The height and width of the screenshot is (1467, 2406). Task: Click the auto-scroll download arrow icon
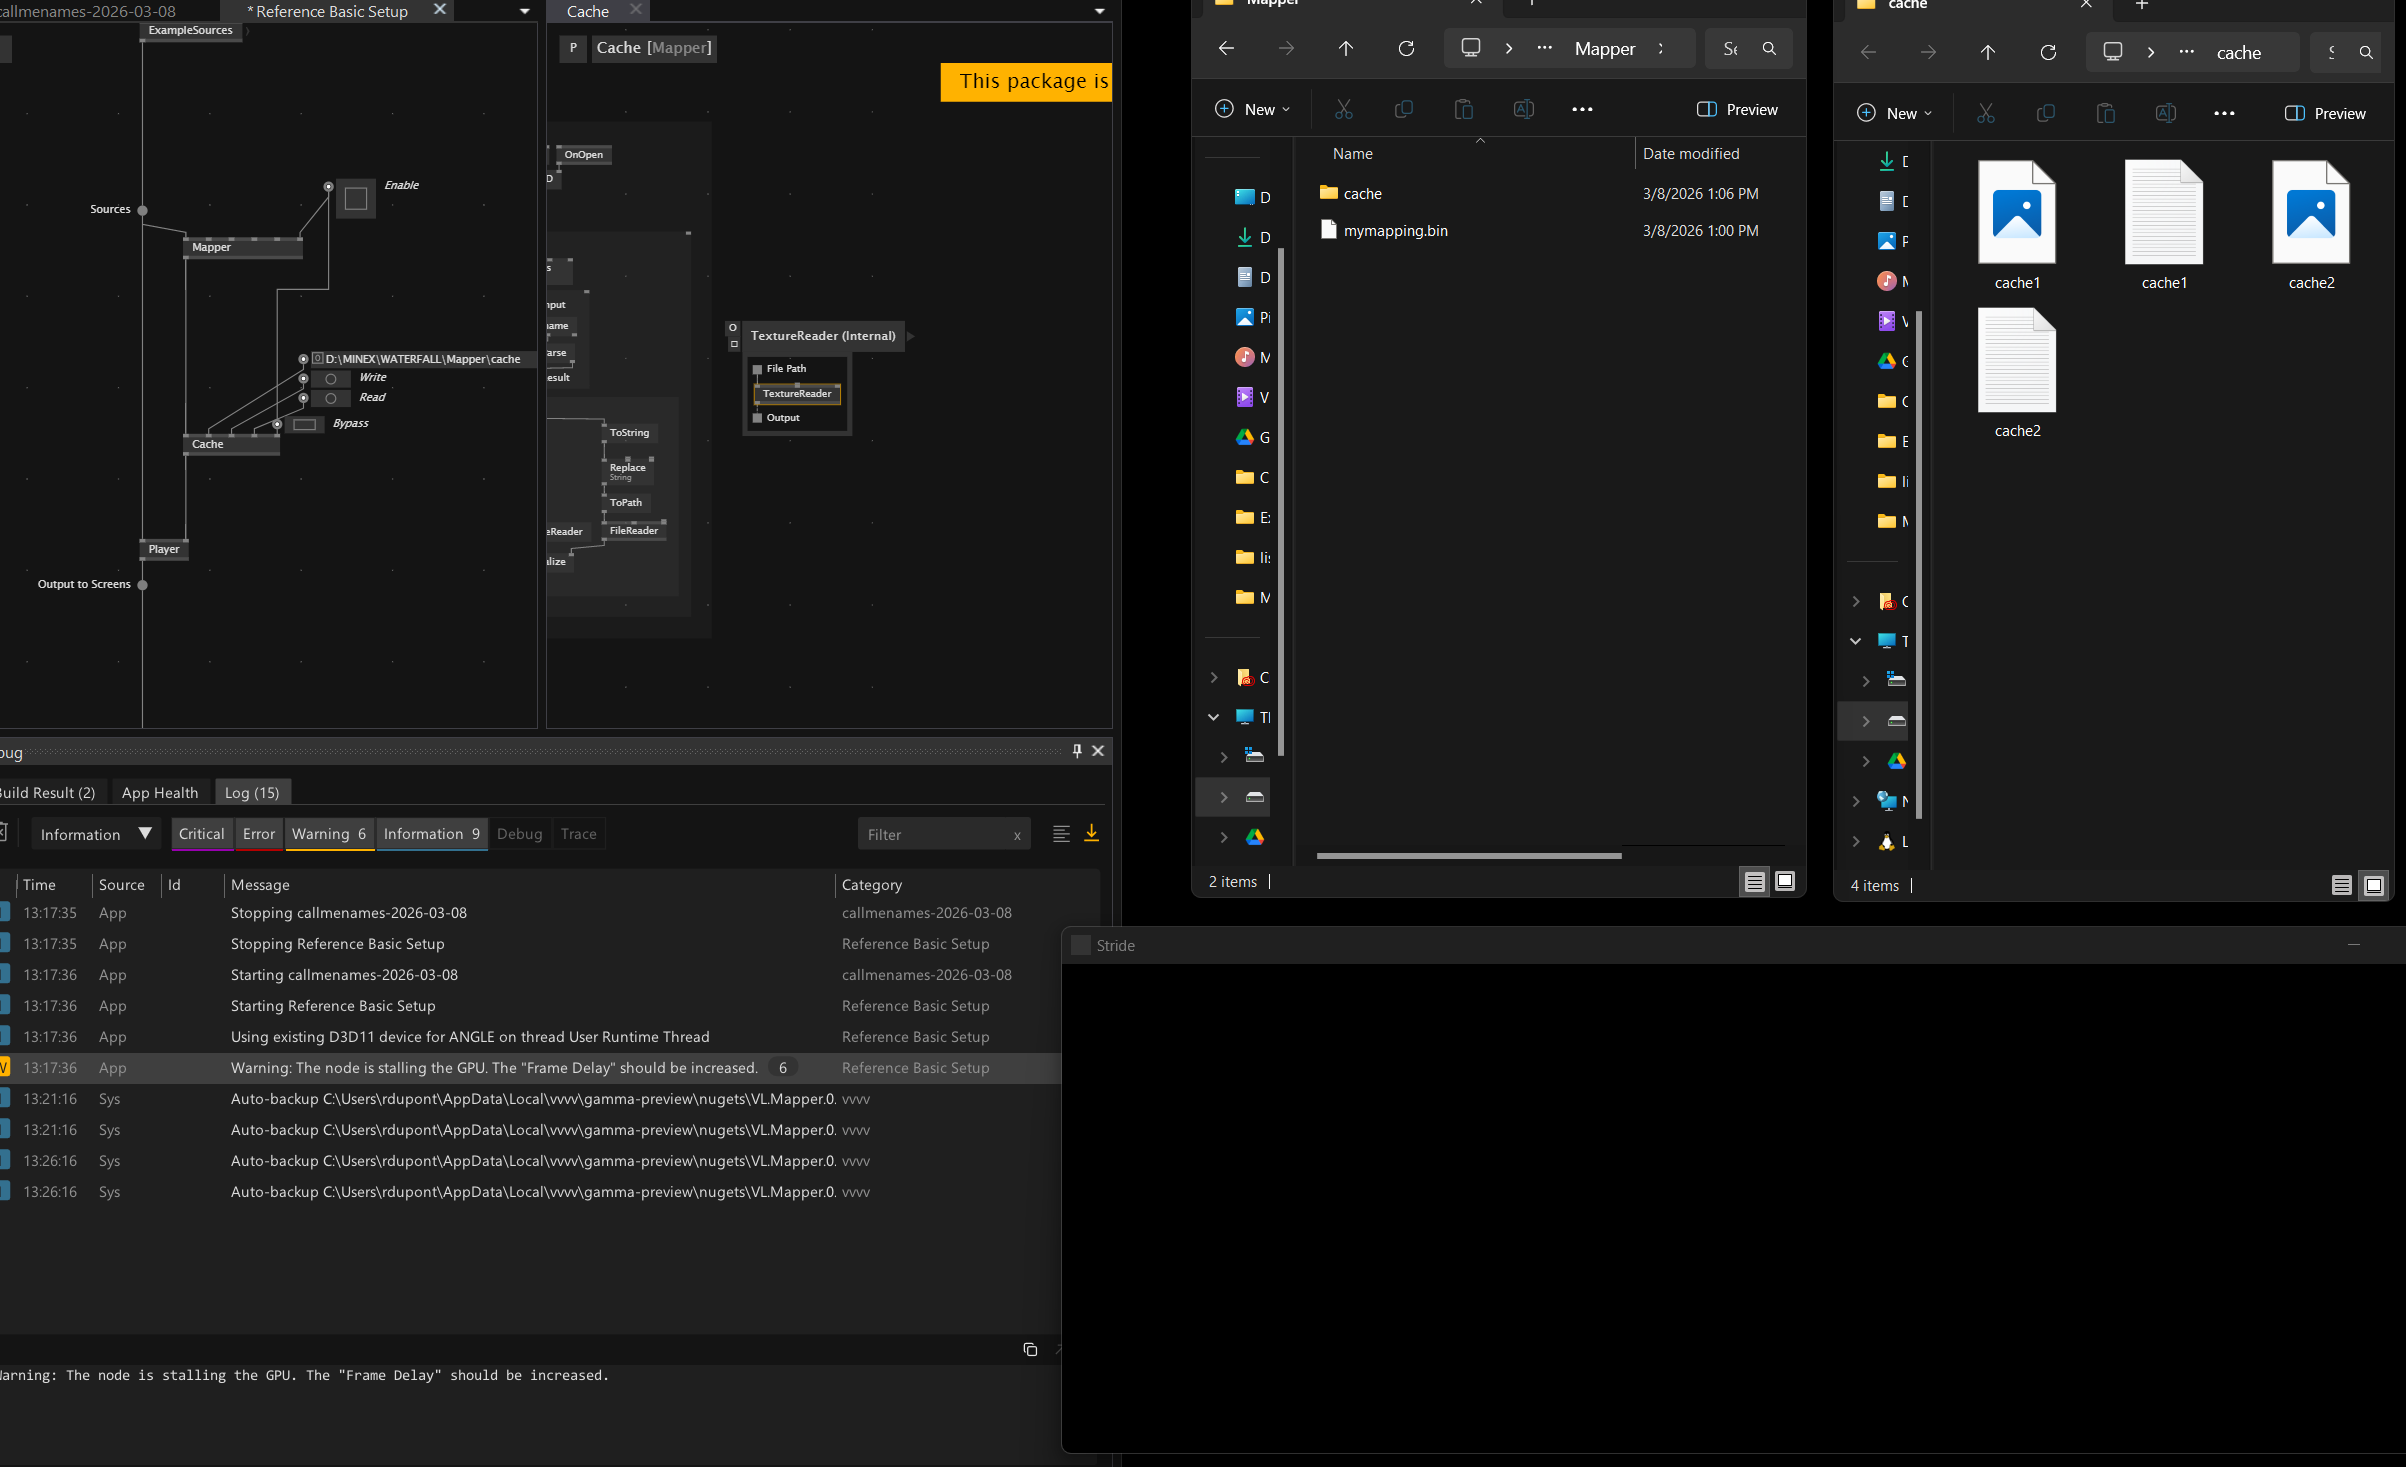coord(1091,833)
